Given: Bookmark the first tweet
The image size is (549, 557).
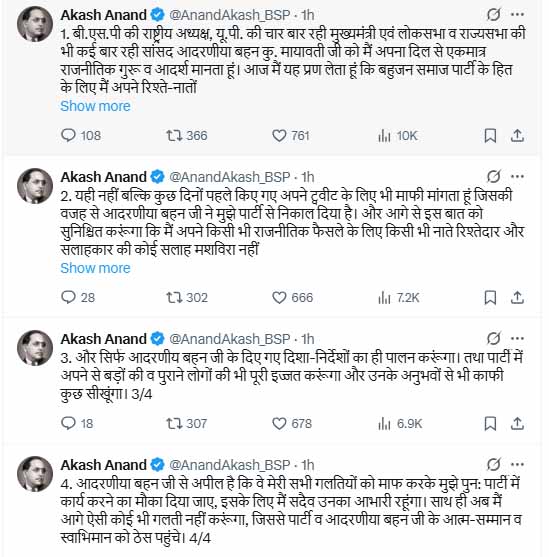Looking at the screenshot, I should point(490,136).
